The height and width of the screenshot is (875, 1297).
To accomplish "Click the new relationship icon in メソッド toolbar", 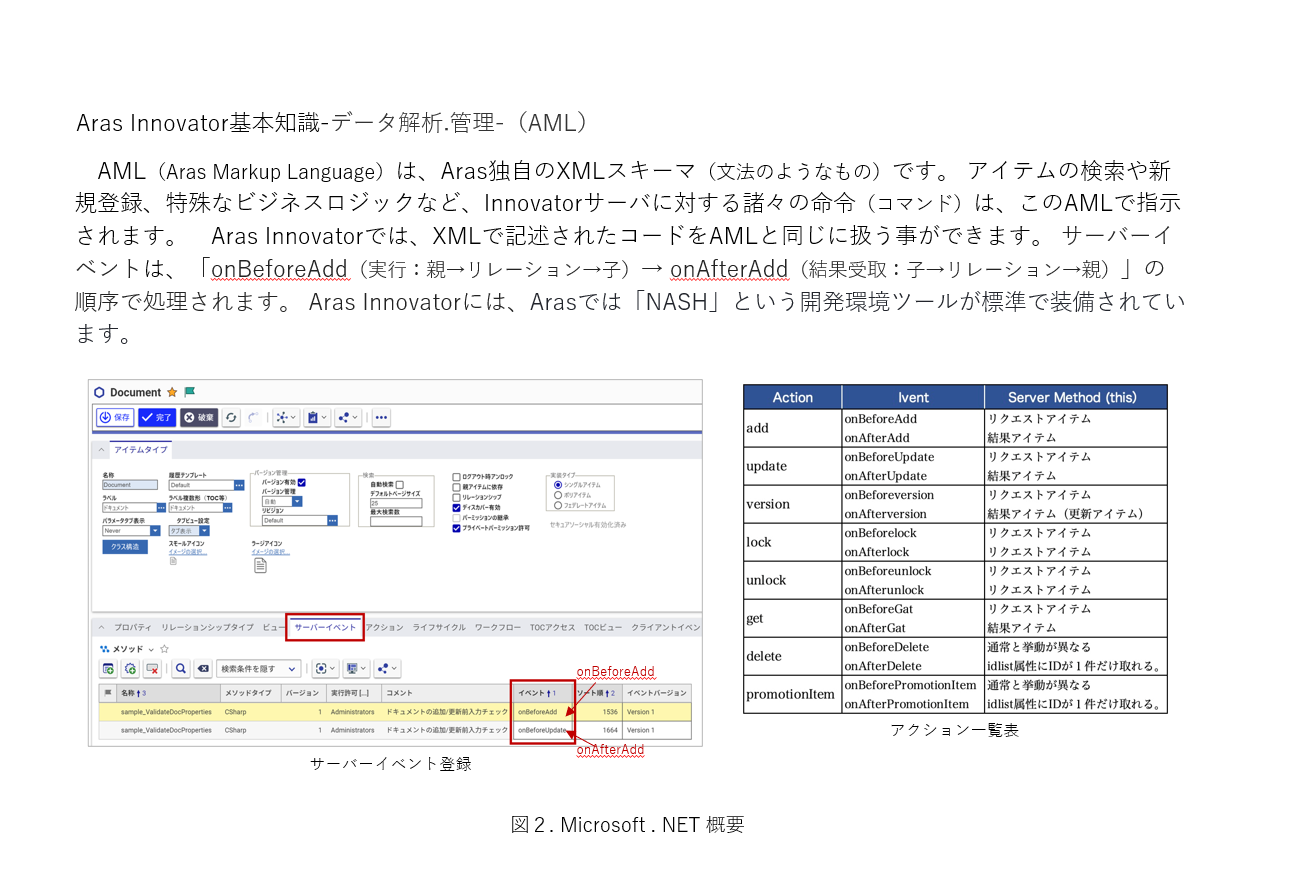I will pos(108,669).
